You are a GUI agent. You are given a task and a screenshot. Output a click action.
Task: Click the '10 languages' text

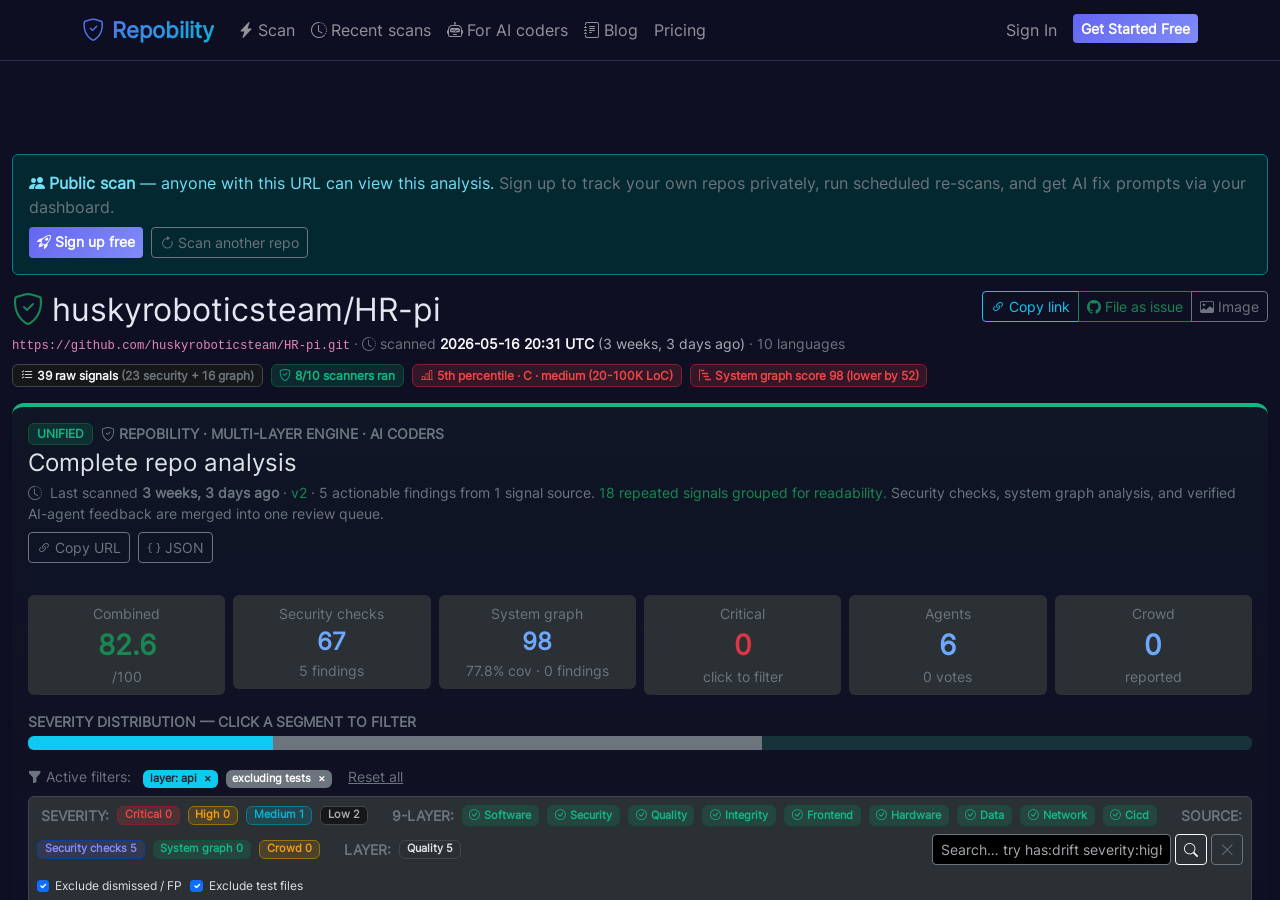point(801,344)
